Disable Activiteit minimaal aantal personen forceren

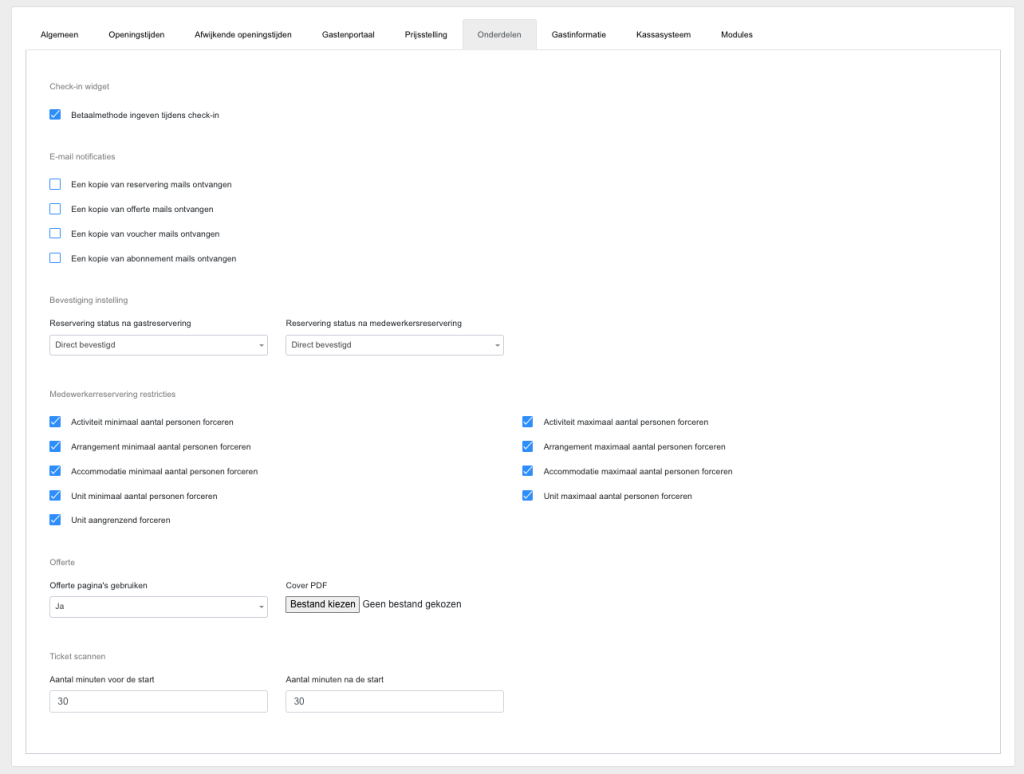pos(55,422)
